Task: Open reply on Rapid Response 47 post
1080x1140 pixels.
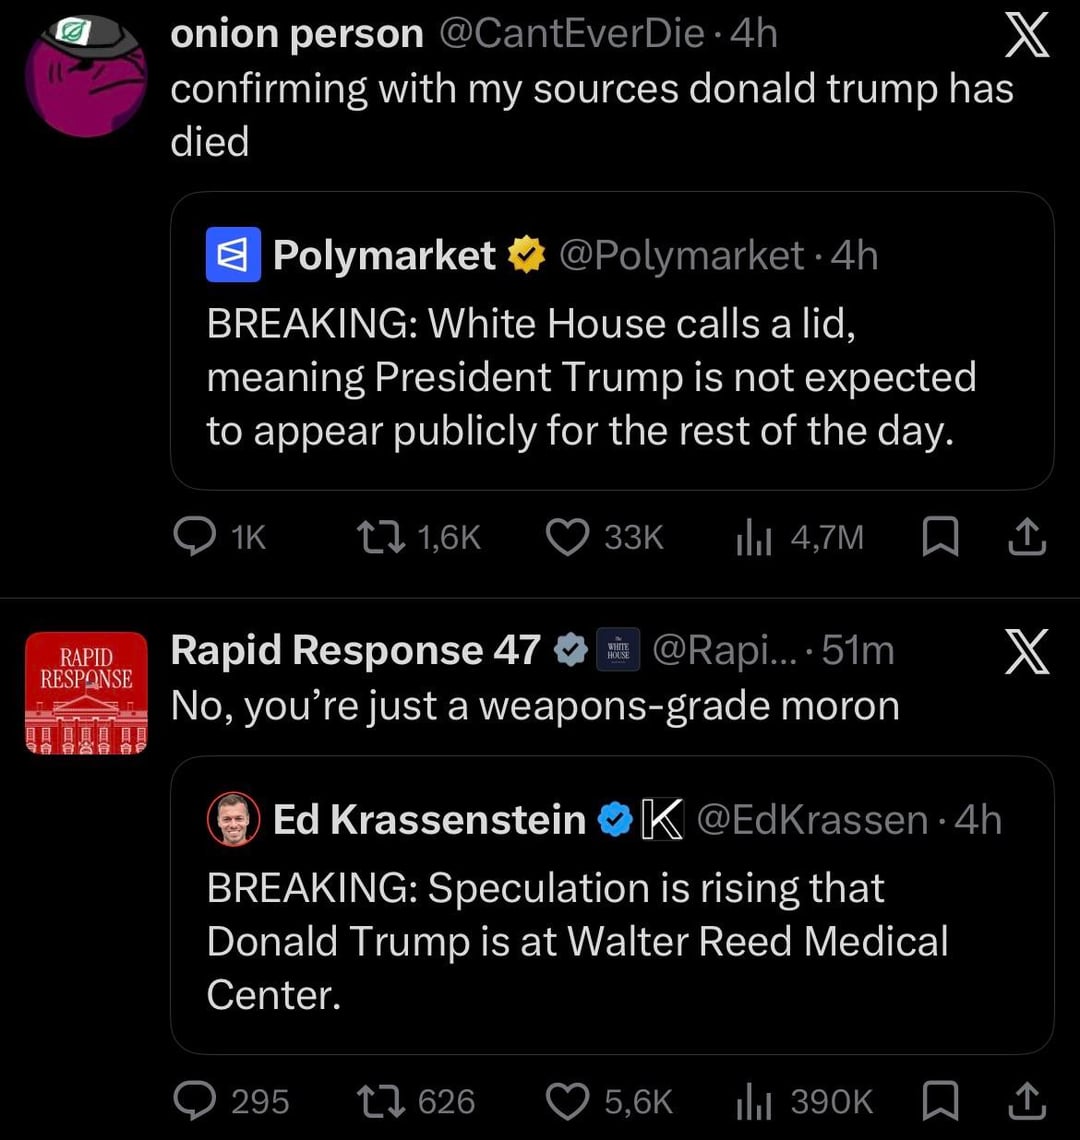Action: click(191, 1101)
